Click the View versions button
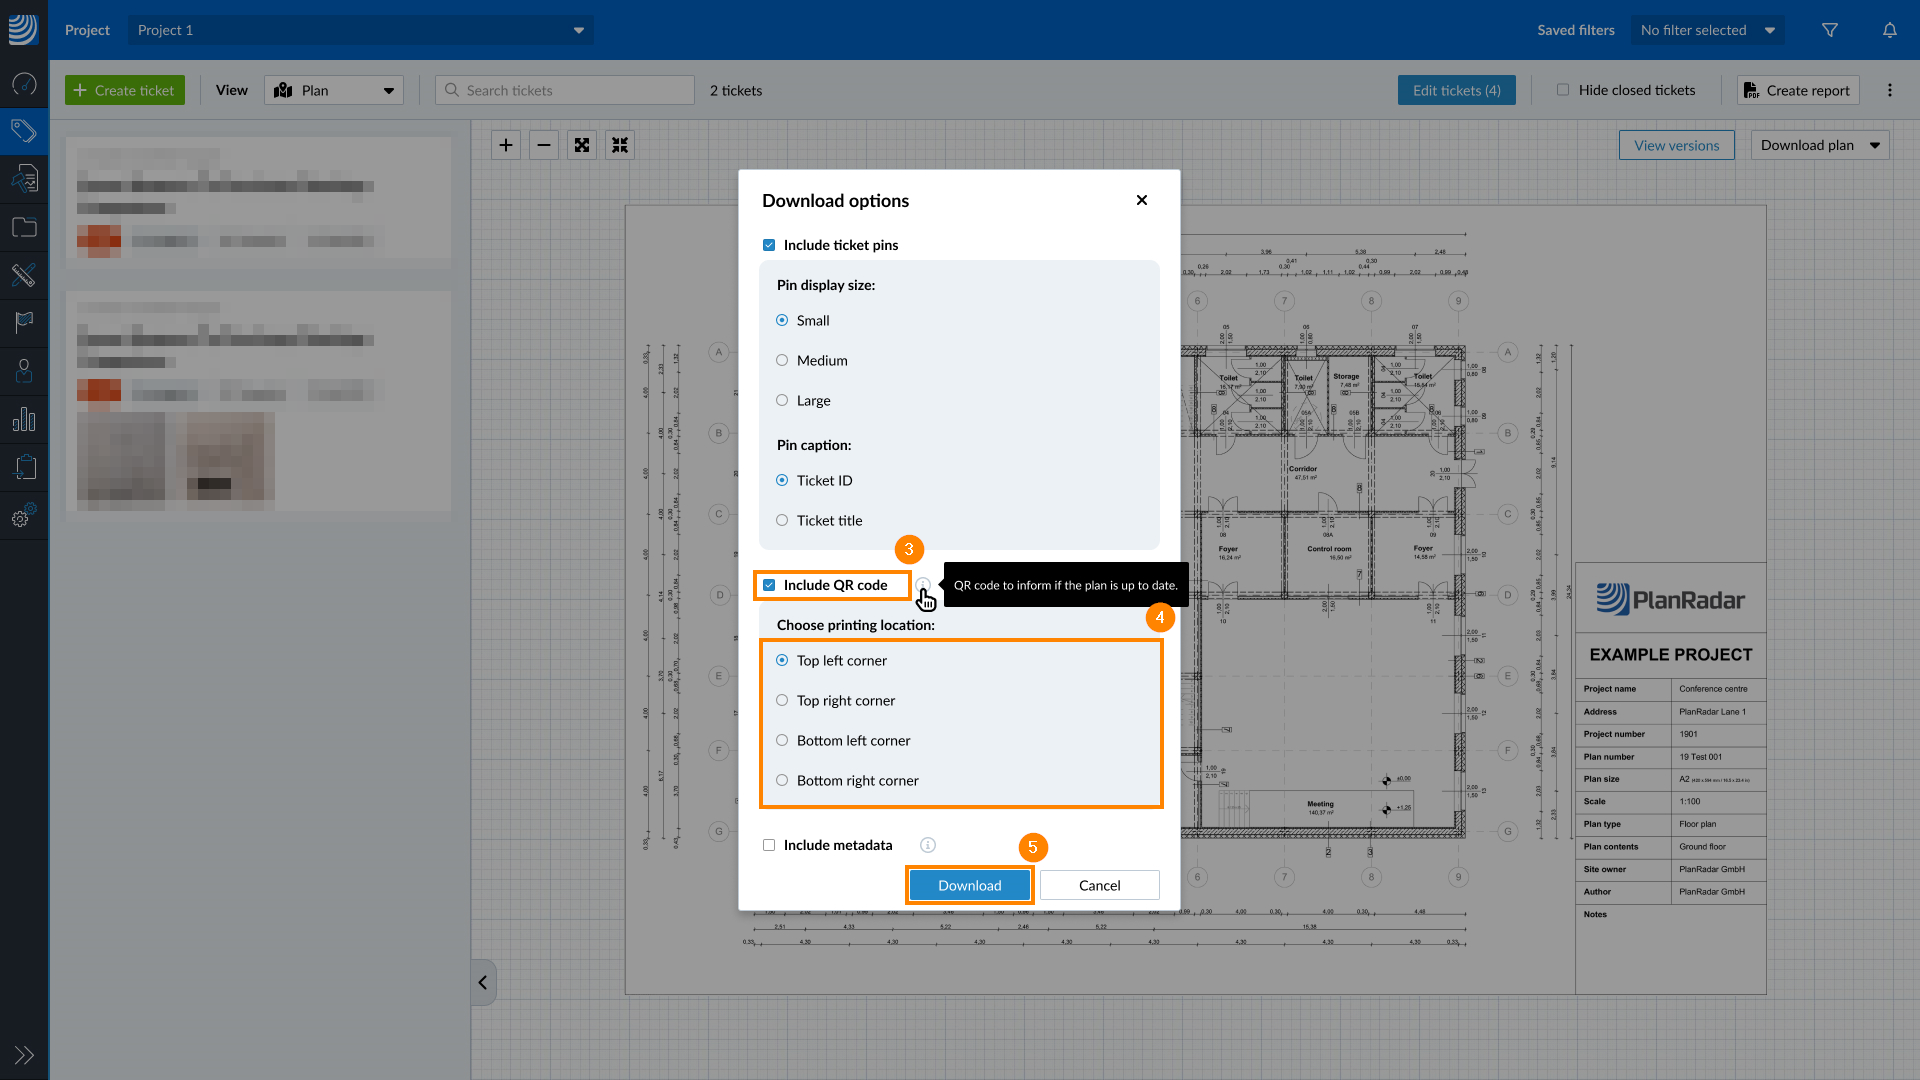 tap(1677, 145)
